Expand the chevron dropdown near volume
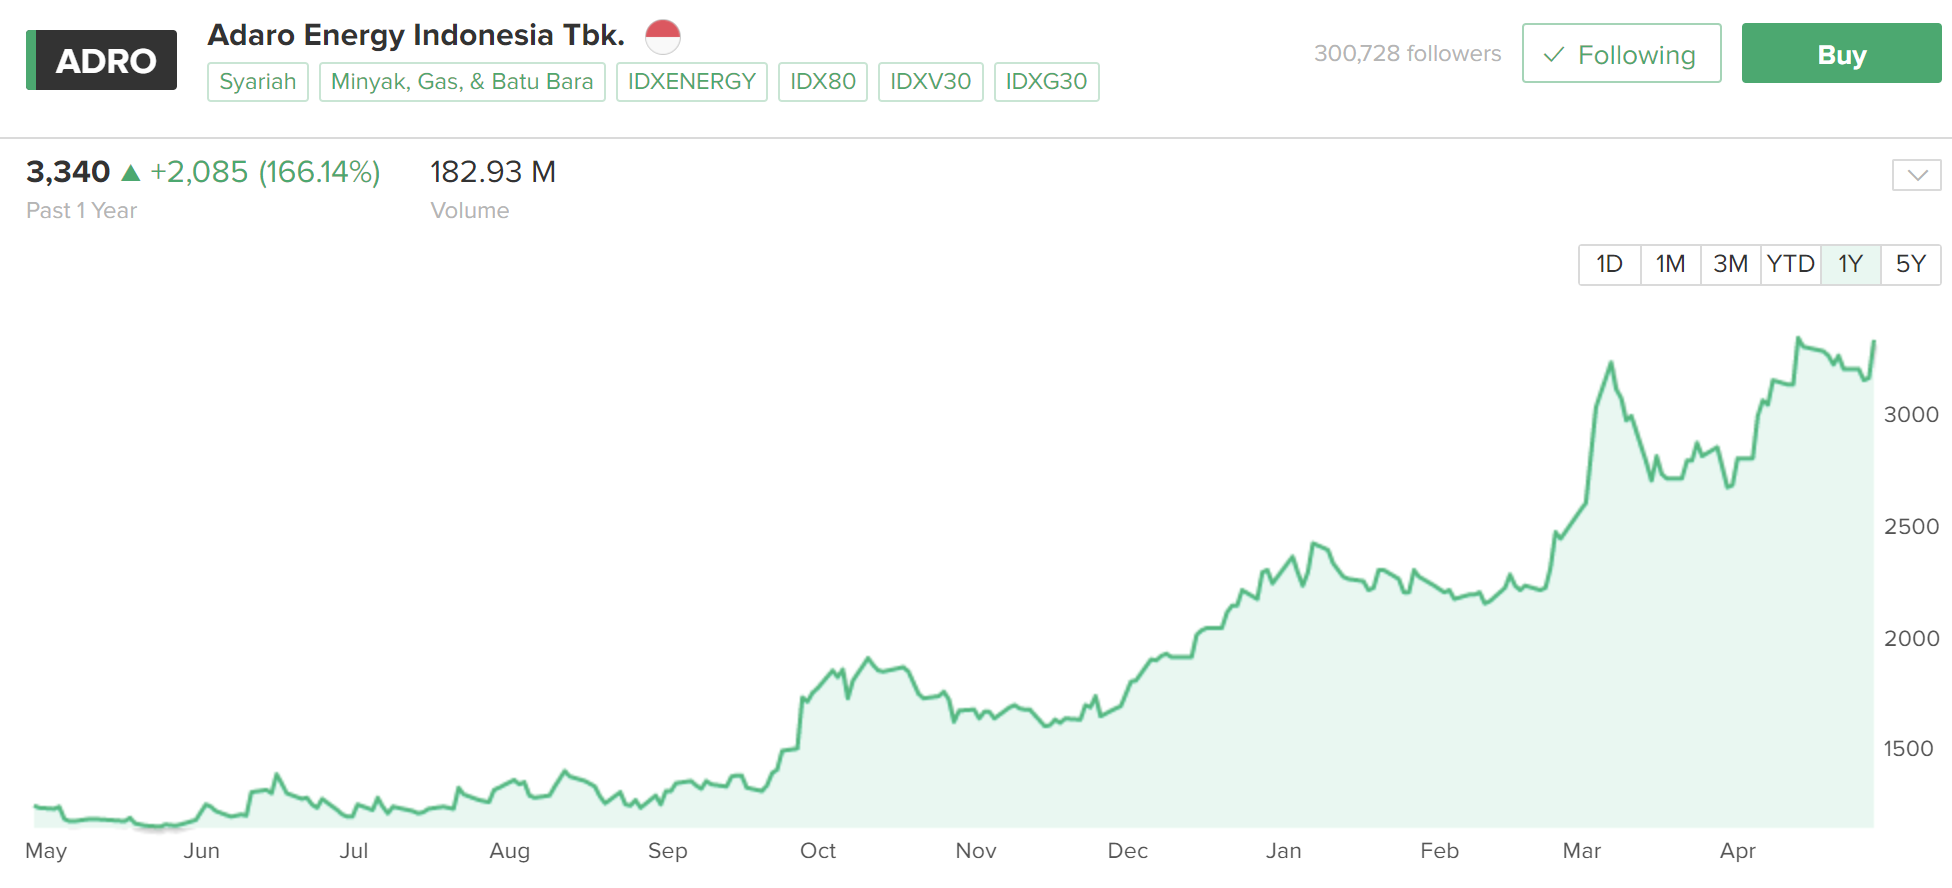 coord(1916,175)
